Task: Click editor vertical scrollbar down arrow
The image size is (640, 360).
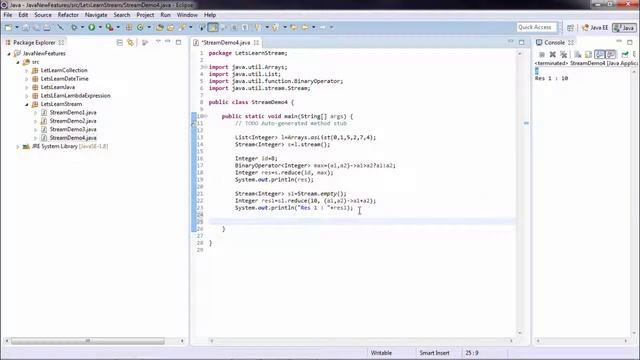Action: coord(520,333)
